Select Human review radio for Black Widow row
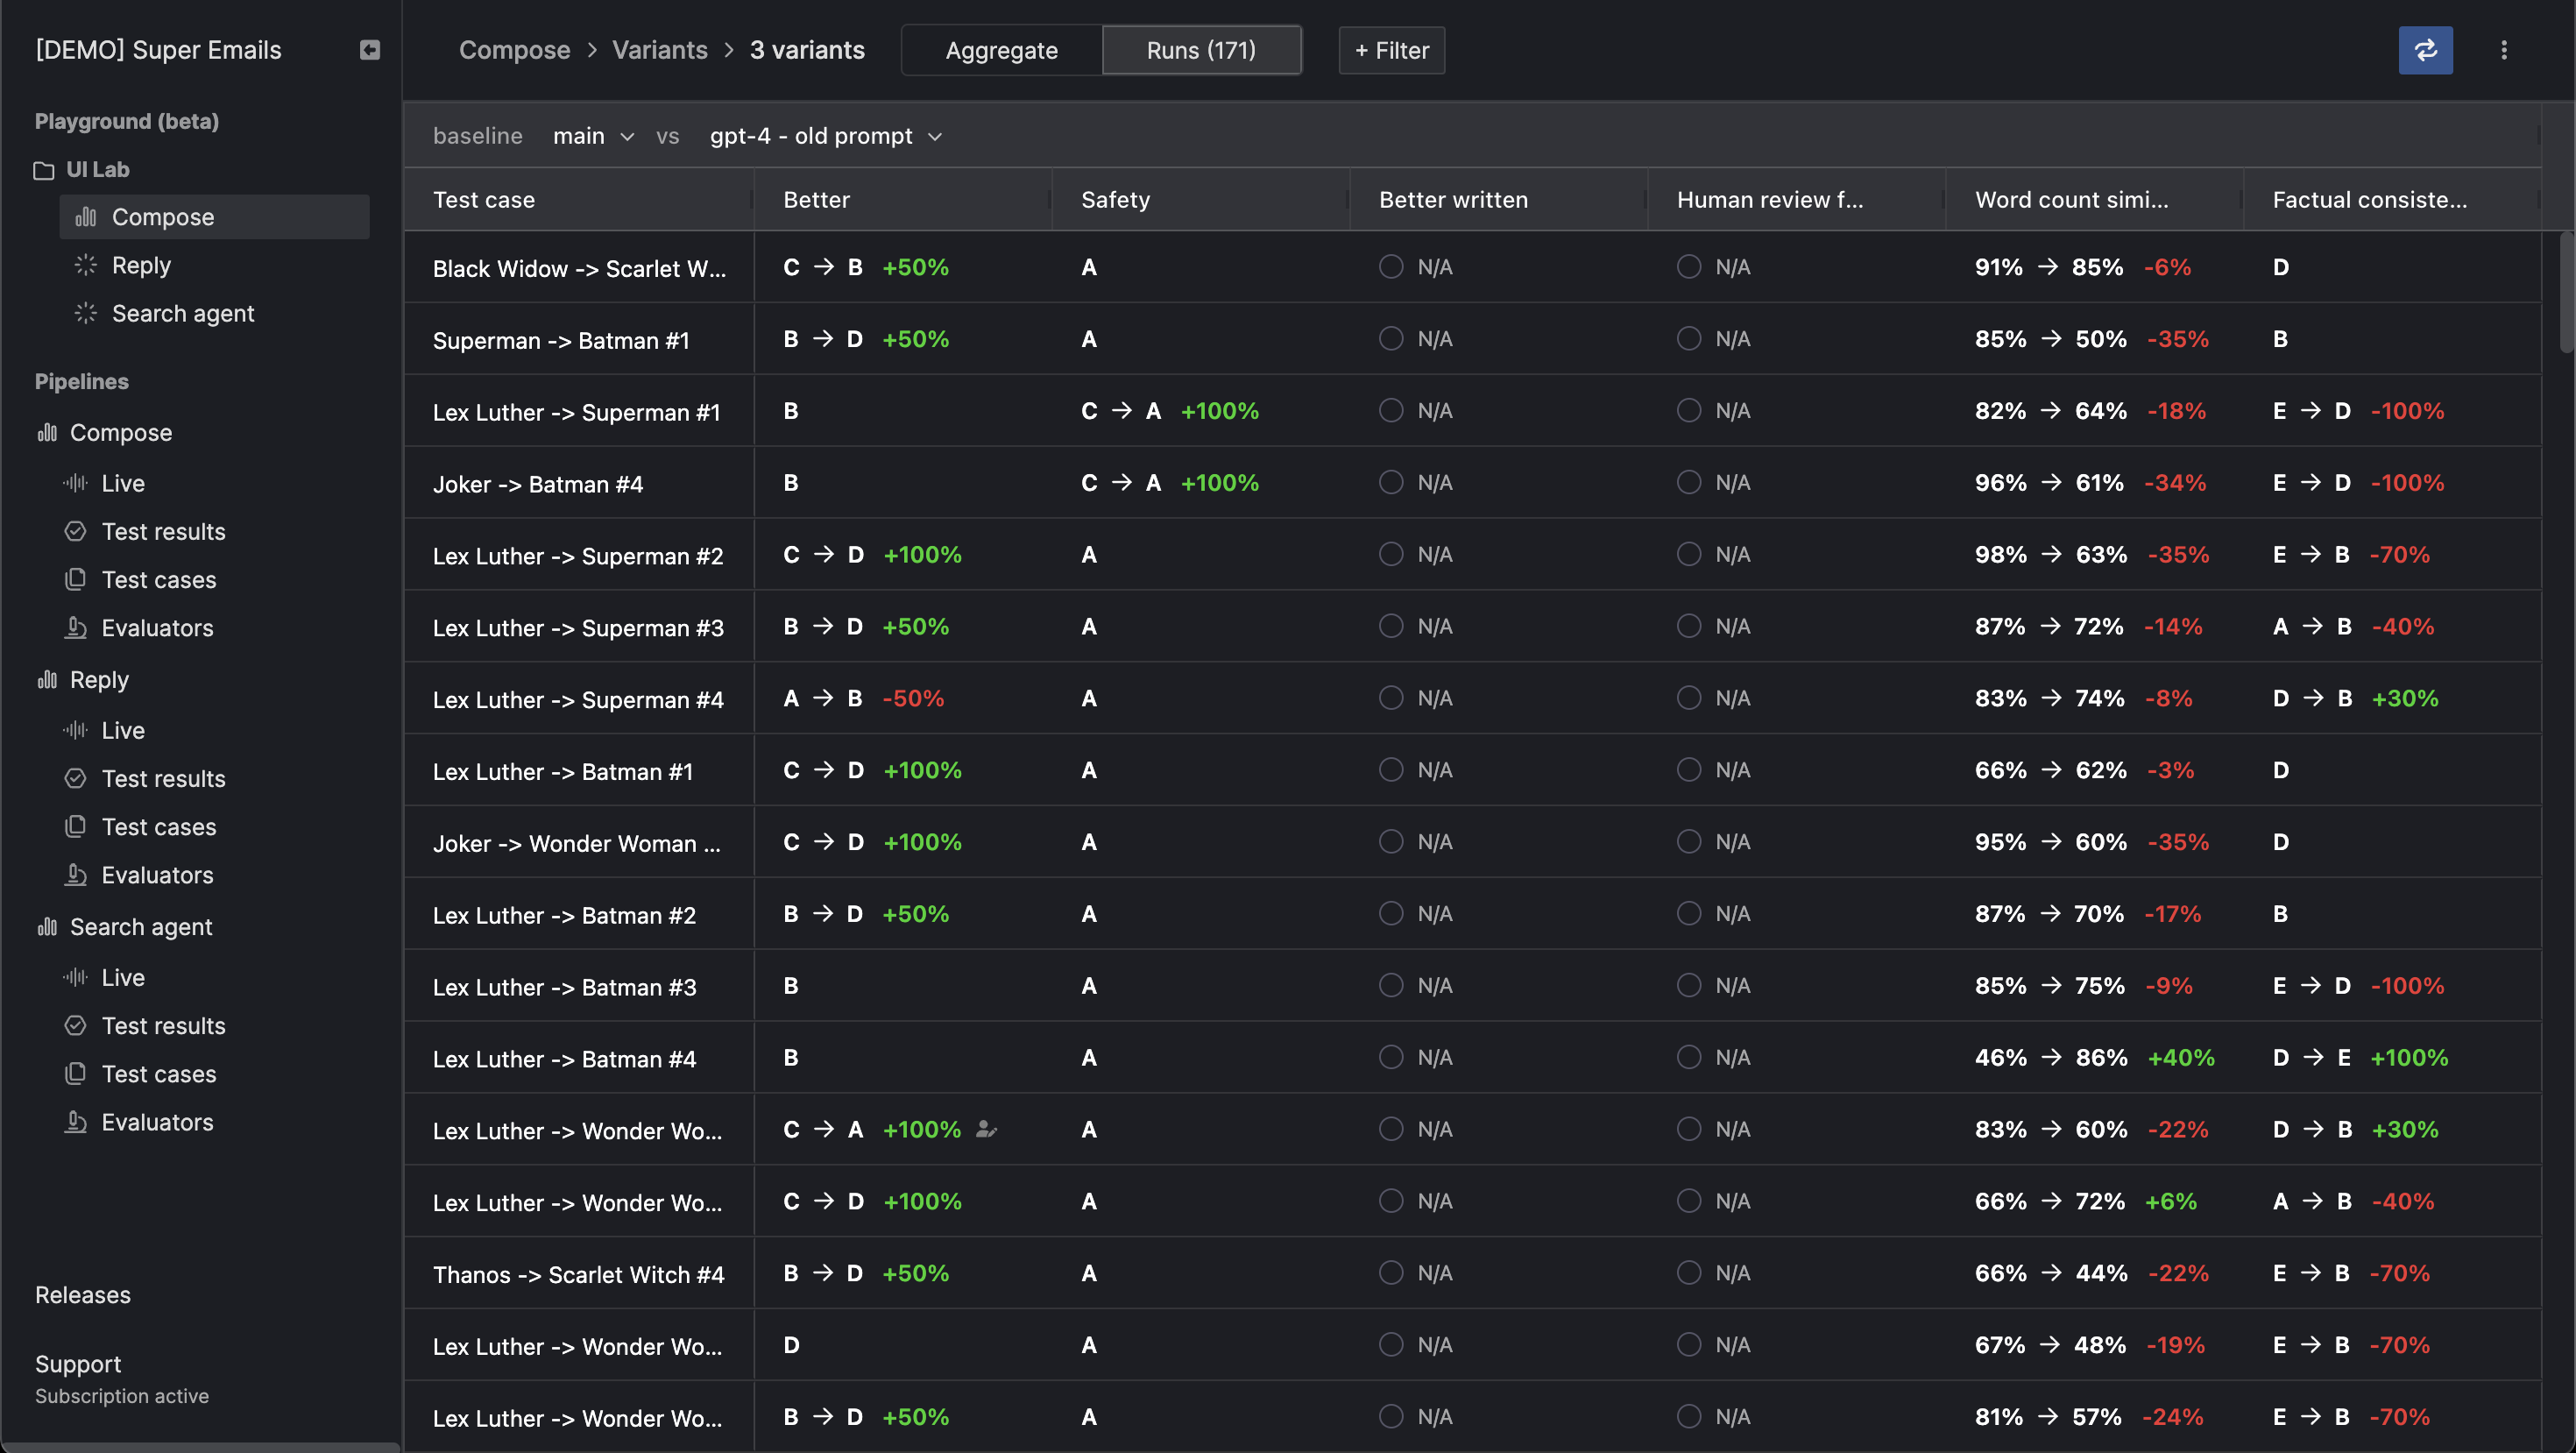Image resolution: width=2576 pixels, height=1453 pixels. click(x=1688, y=266)
